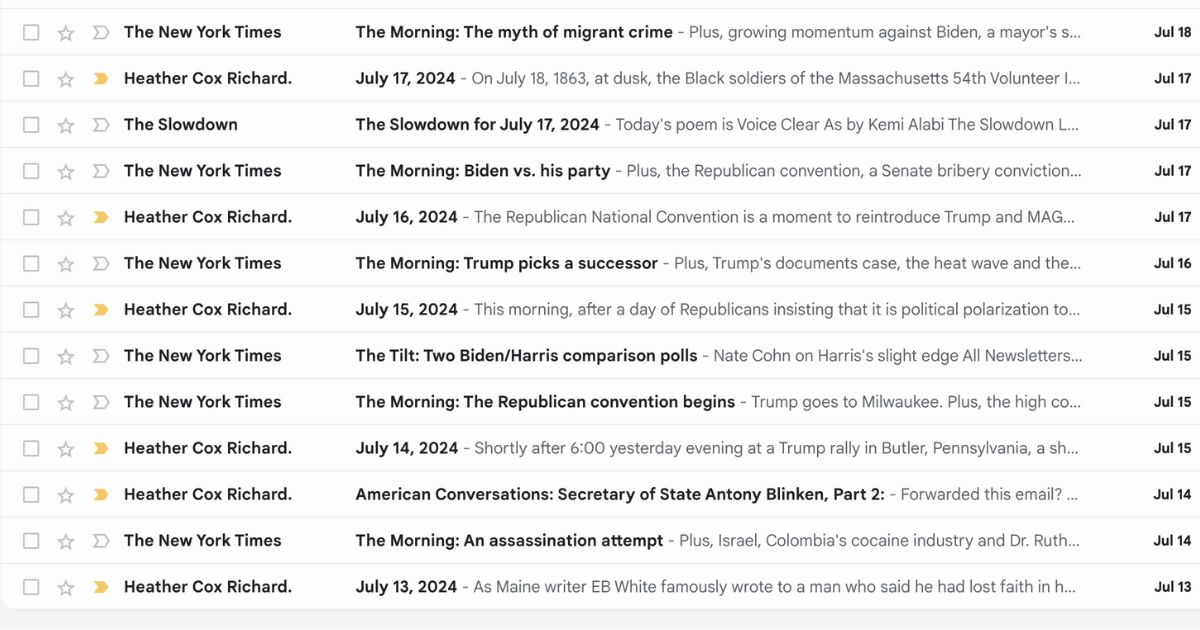Star the "Trump picks a successor" email
The image size is (1200, 630).
point(66,264)
